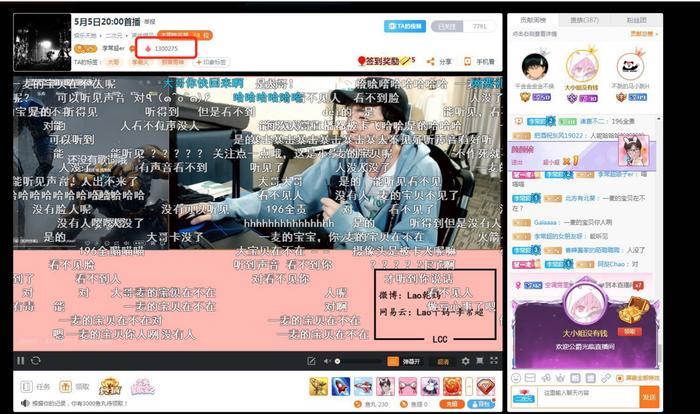Click the TA的视频 button
Image resolution: width=700 pixels, height=414 pixels.
(405, 26)
